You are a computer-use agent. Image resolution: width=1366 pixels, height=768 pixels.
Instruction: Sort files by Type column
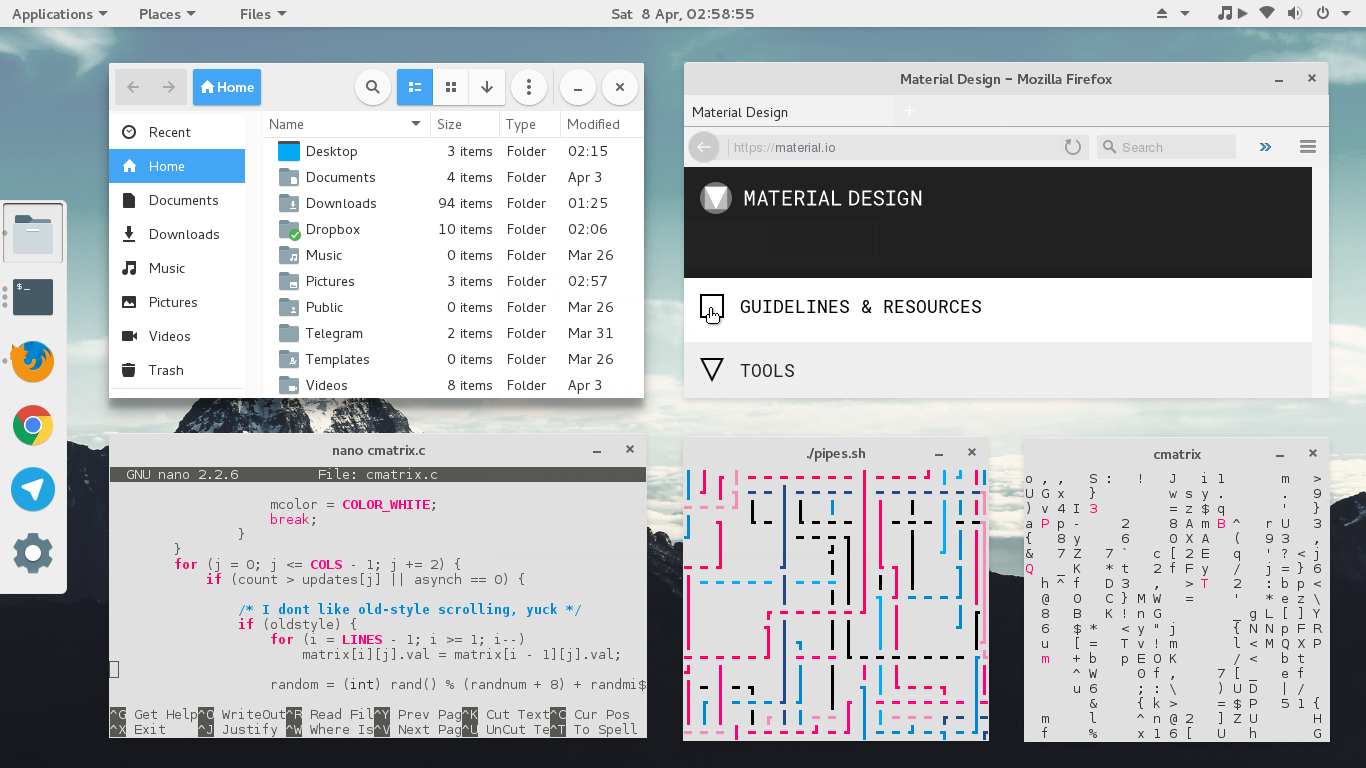tap(529, 124)
